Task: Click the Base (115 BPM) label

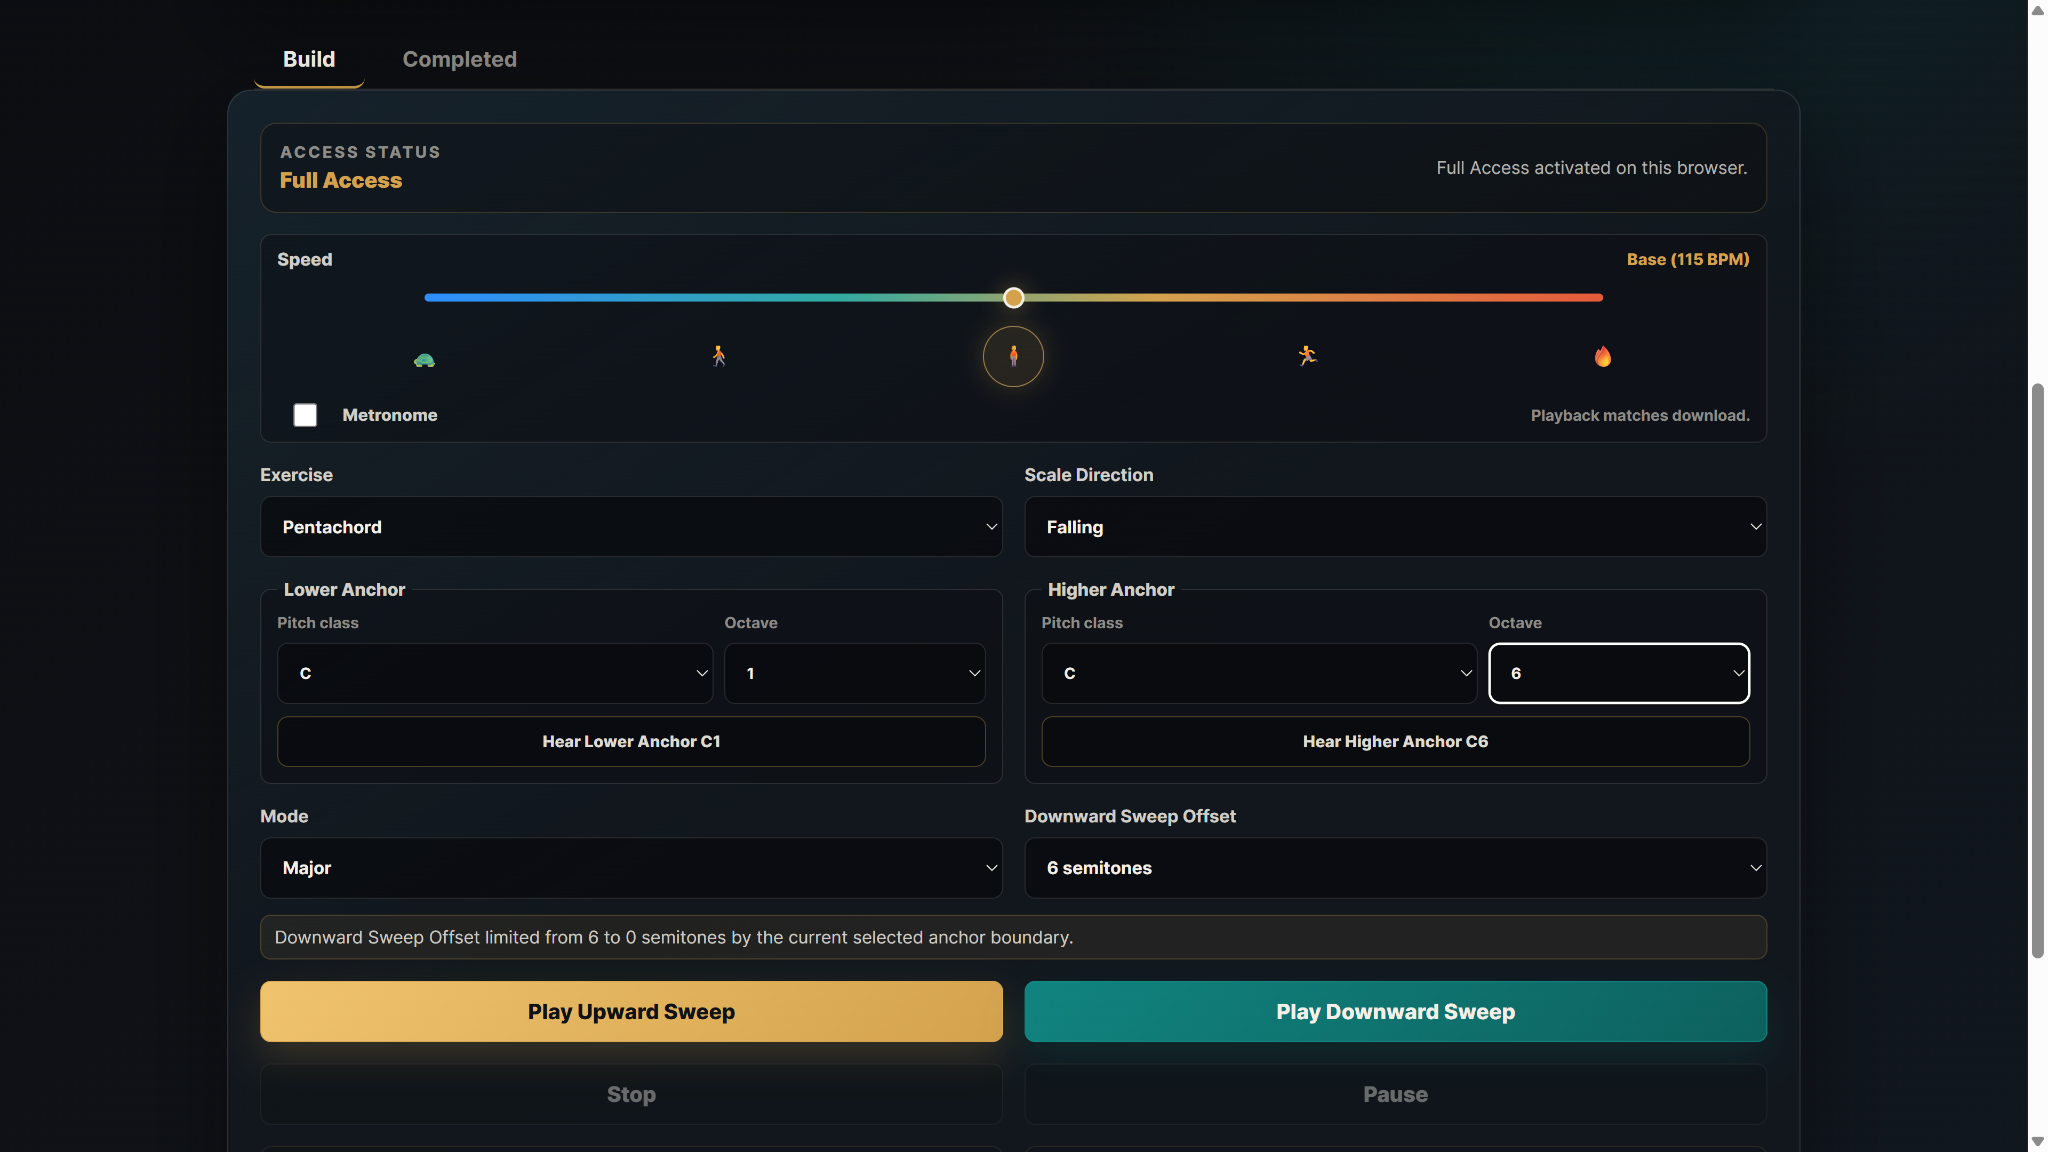Action: [x=1687, y=259]
